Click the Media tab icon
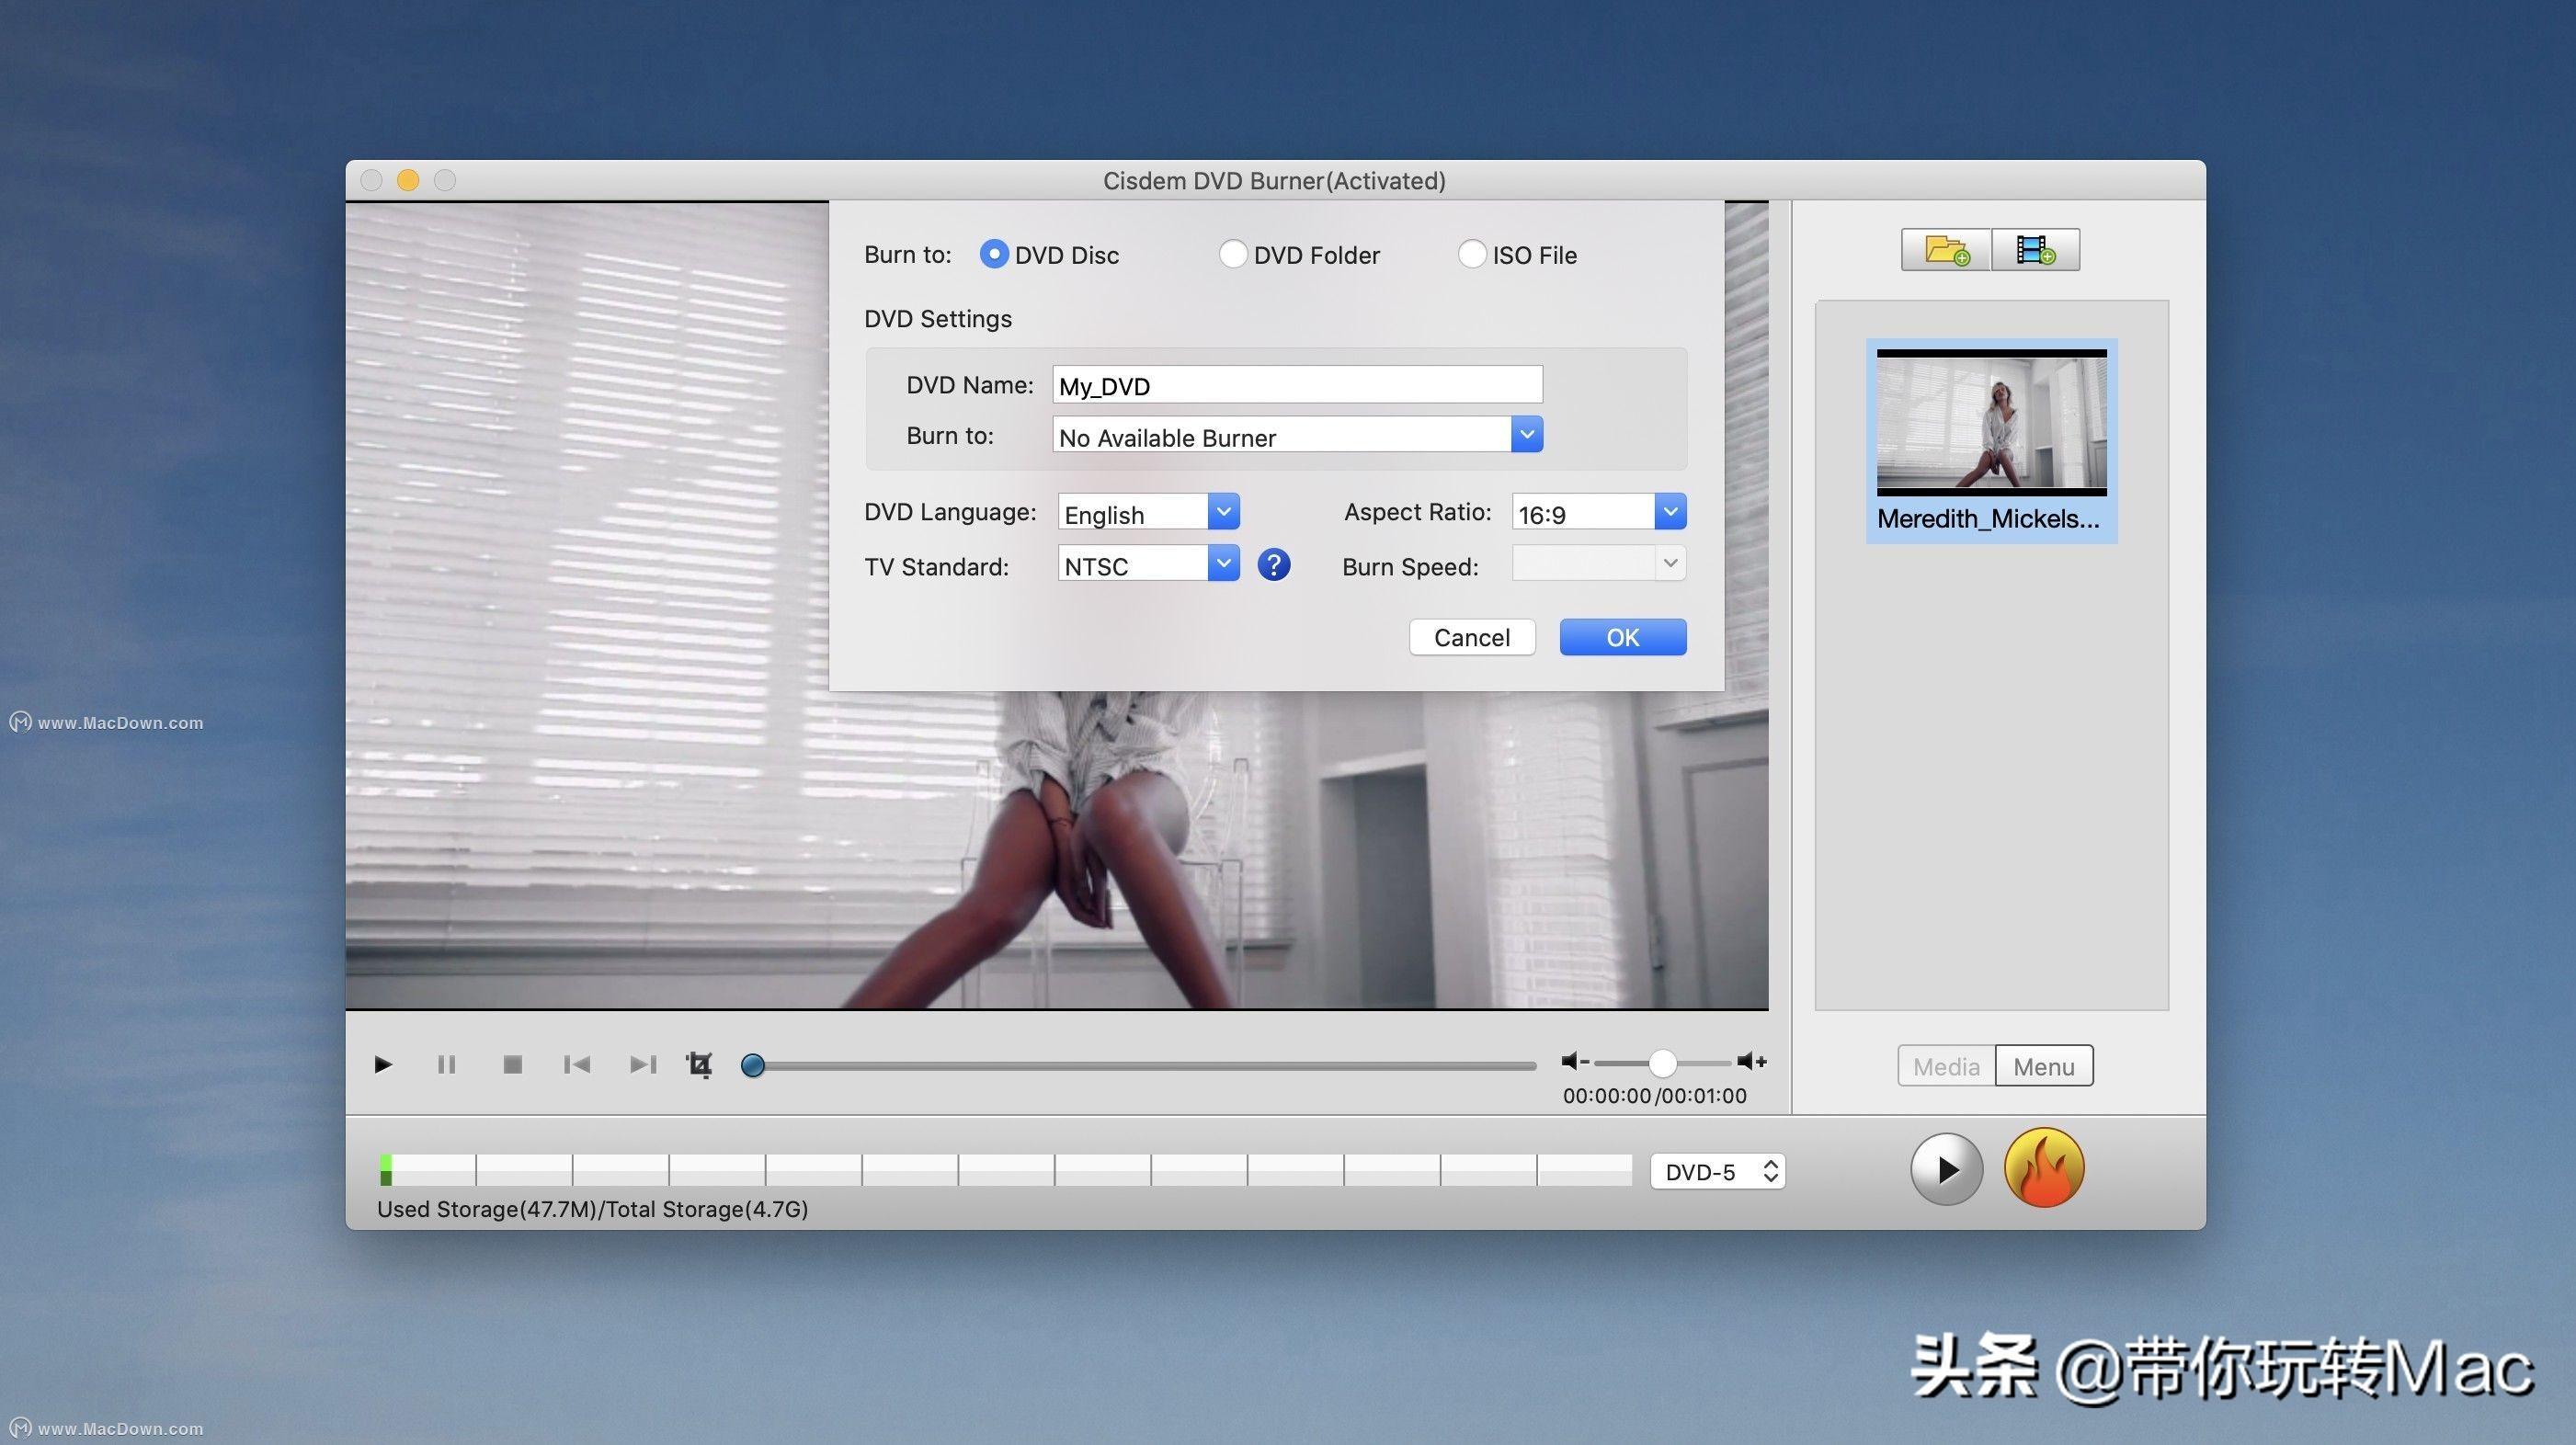This screenshot has height=1445, width=2576. point(1944,1066)
